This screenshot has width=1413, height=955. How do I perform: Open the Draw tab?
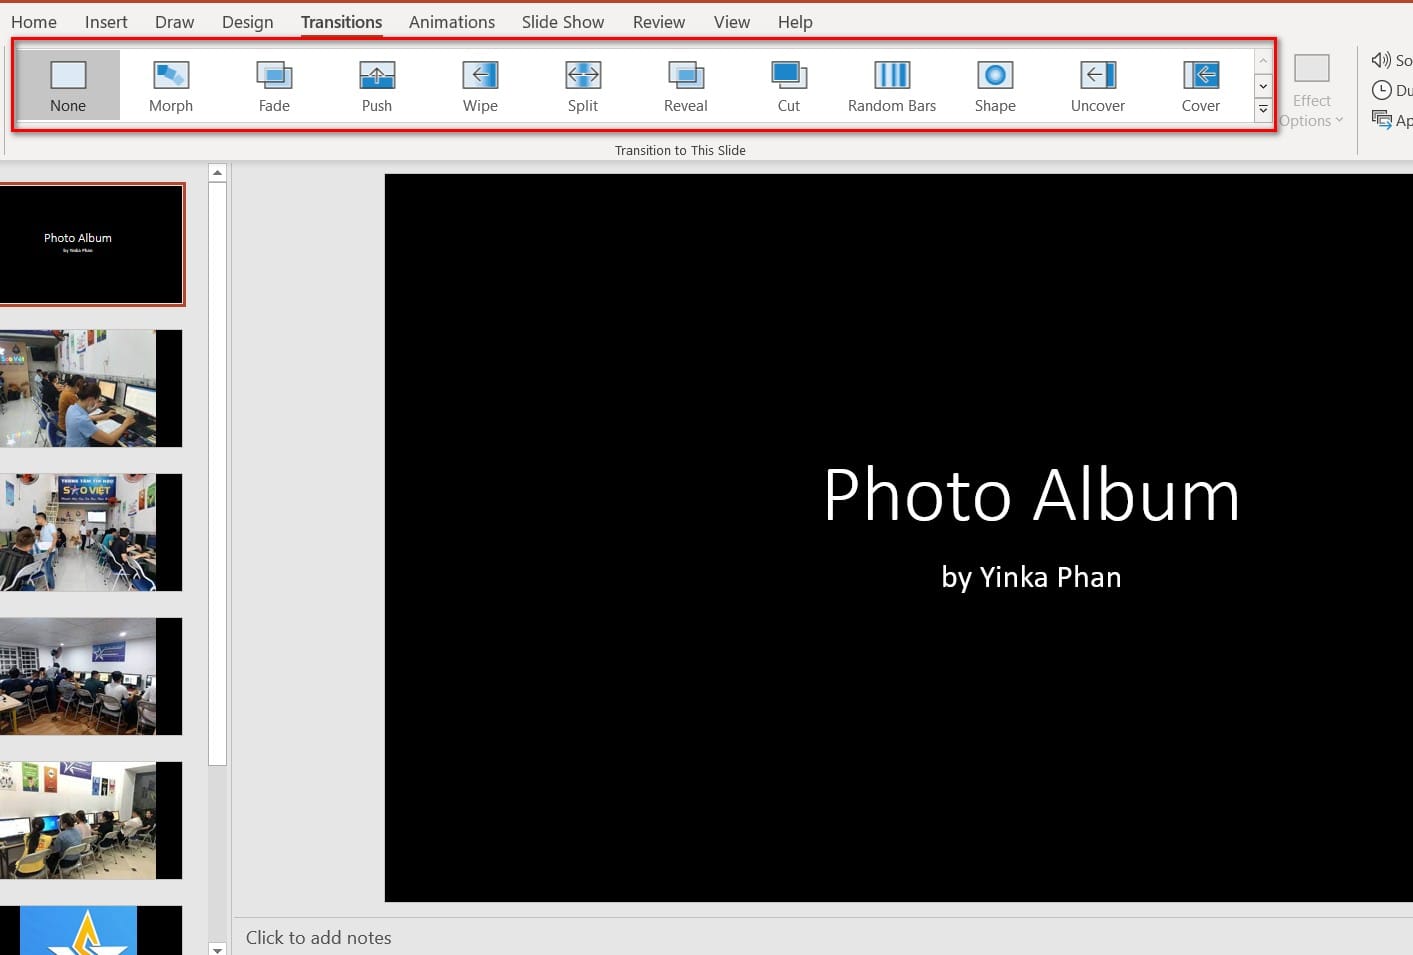click(x=175, y=22)
